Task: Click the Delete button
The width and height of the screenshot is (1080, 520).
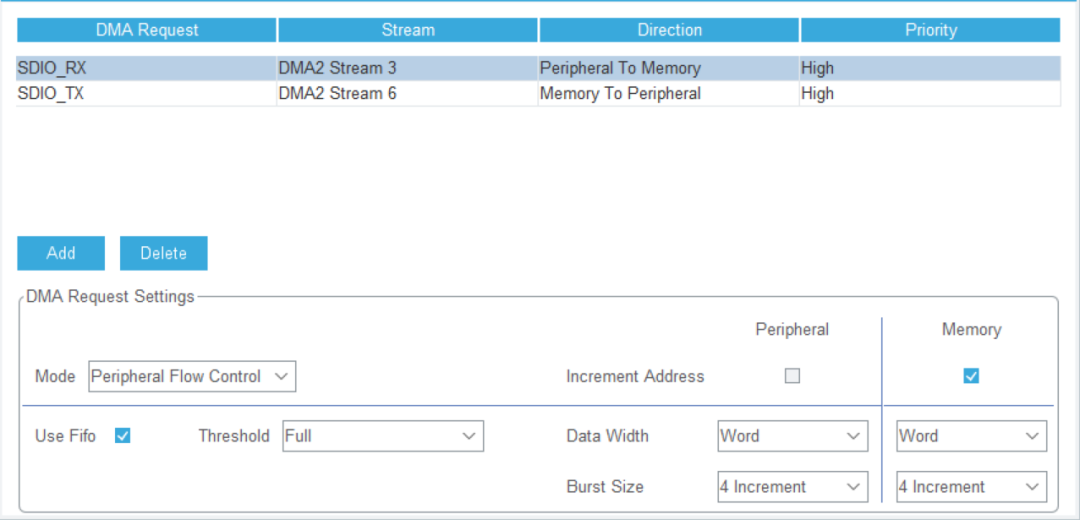Action: (163, 253)
